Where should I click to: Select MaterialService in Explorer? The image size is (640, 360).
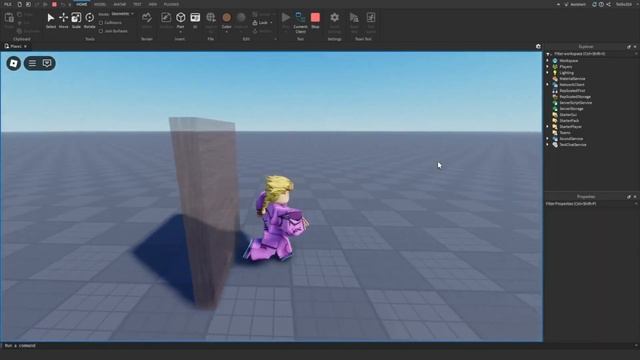[572, 79]
